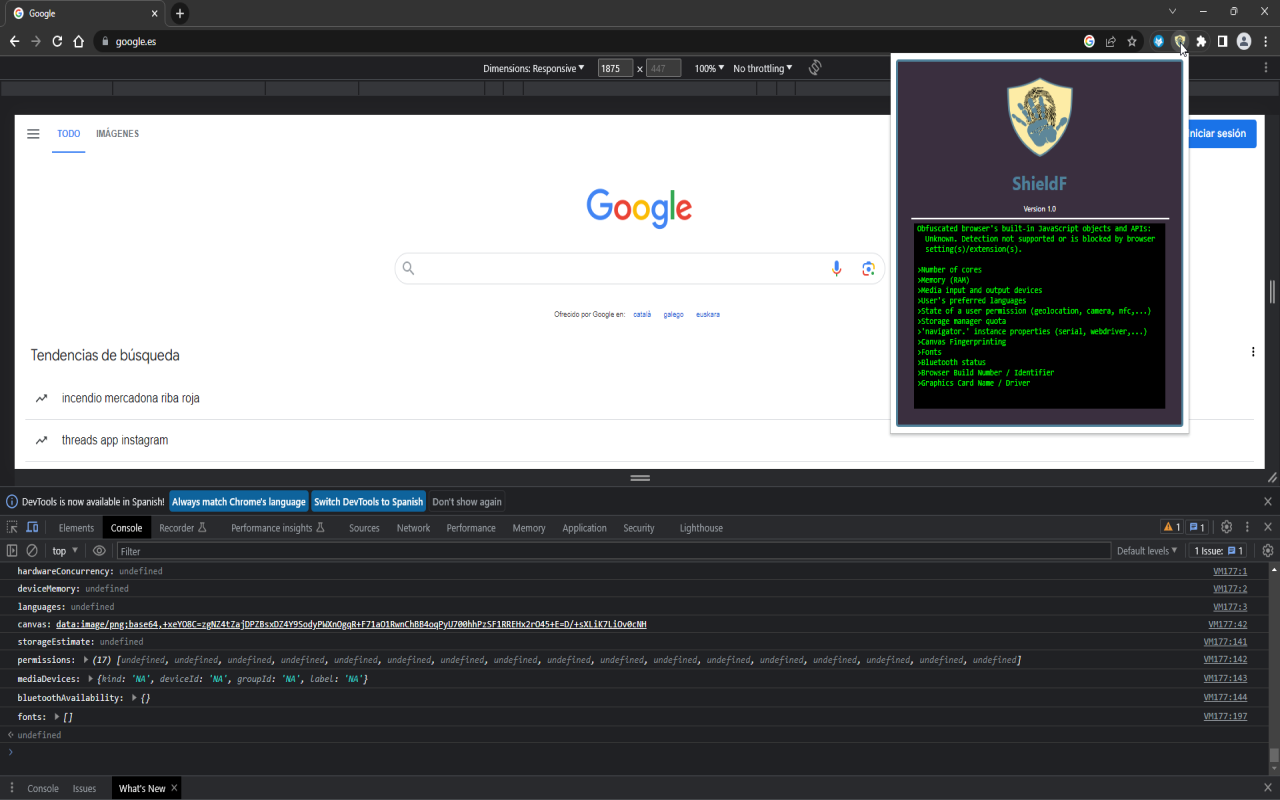Open the Extensions puzzle icon
1280x800 pixels.
[1201, 41]
